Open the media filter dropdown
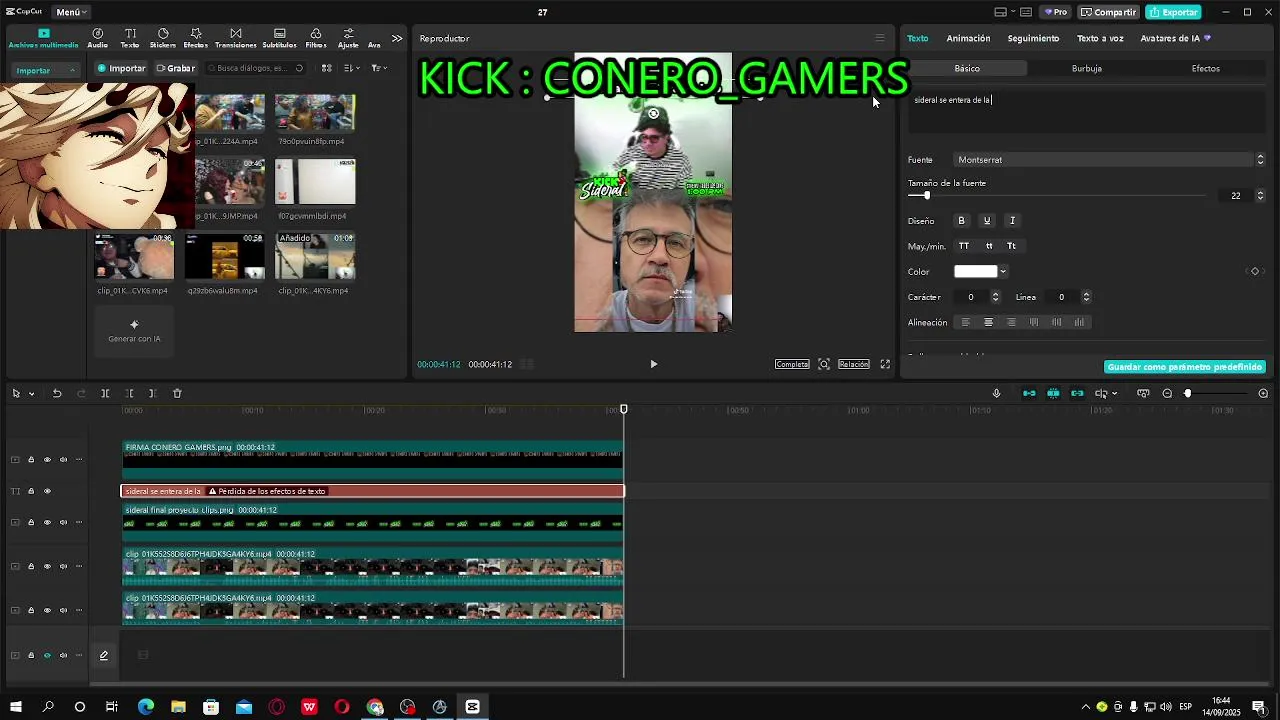The image size is (1280, 720). [x=379, y=68]
